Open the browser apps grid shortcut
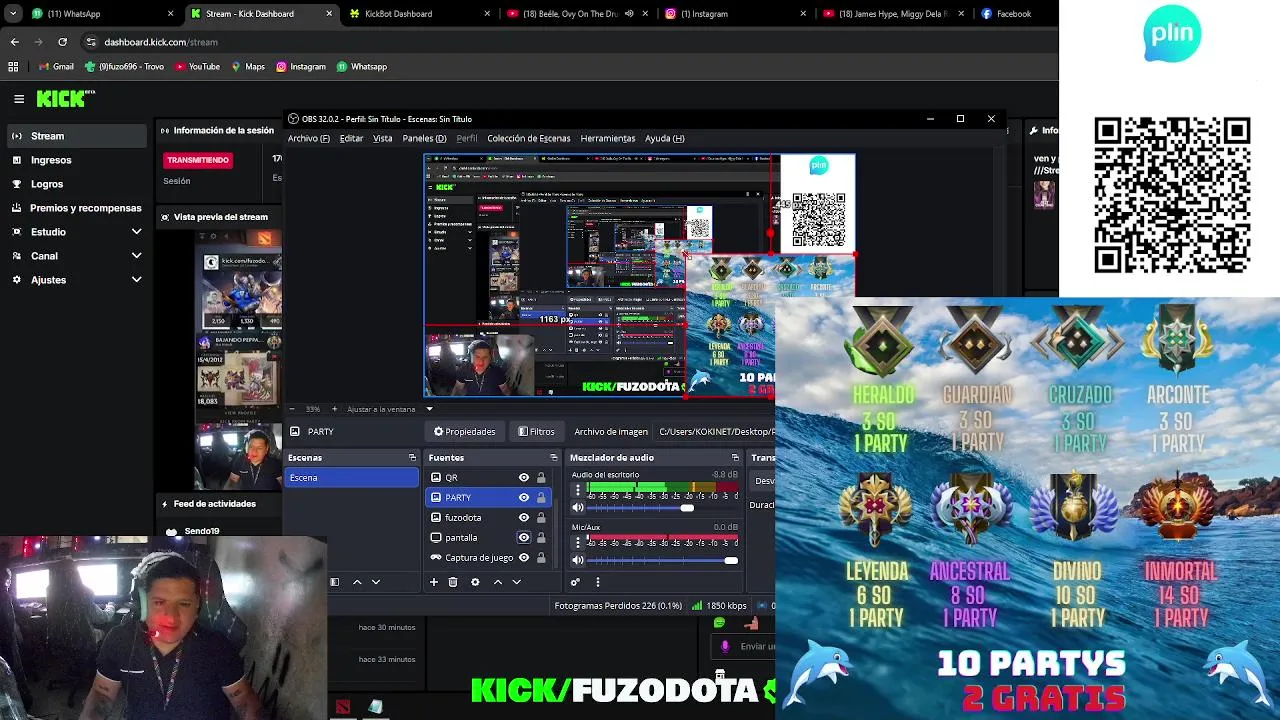The height and width of the screenshot is (720, 1280). [13, 67]
